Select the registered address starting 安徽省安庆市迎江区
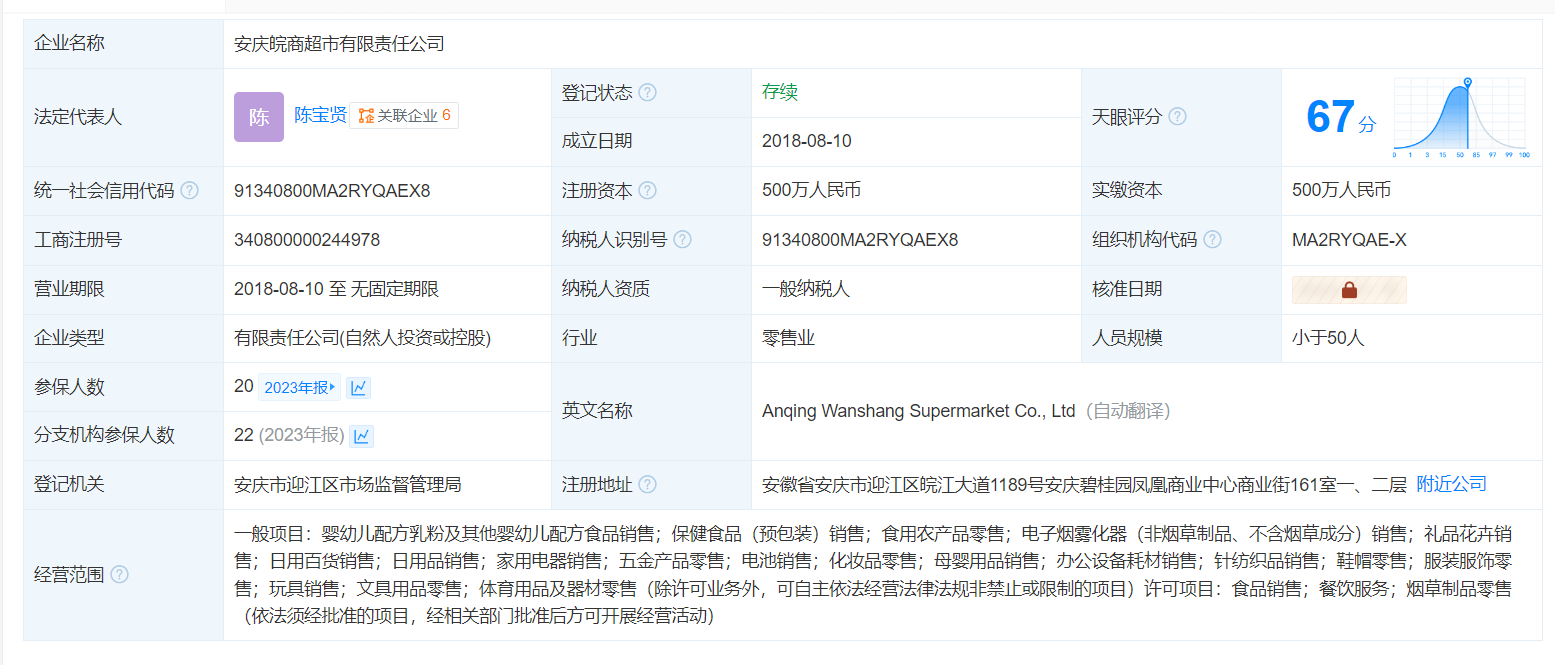This screenshot has height=665, width=1555. 1084,485
